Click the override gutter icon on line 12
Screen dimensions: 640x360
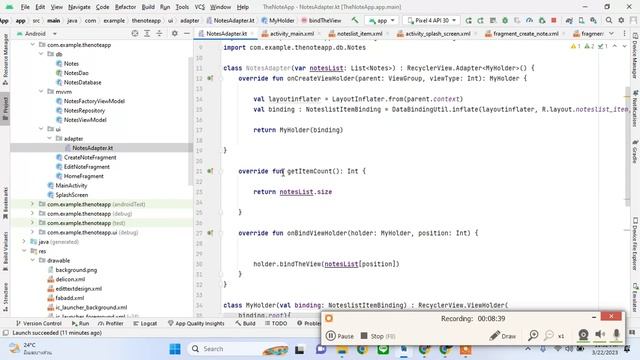coord(210,78)
